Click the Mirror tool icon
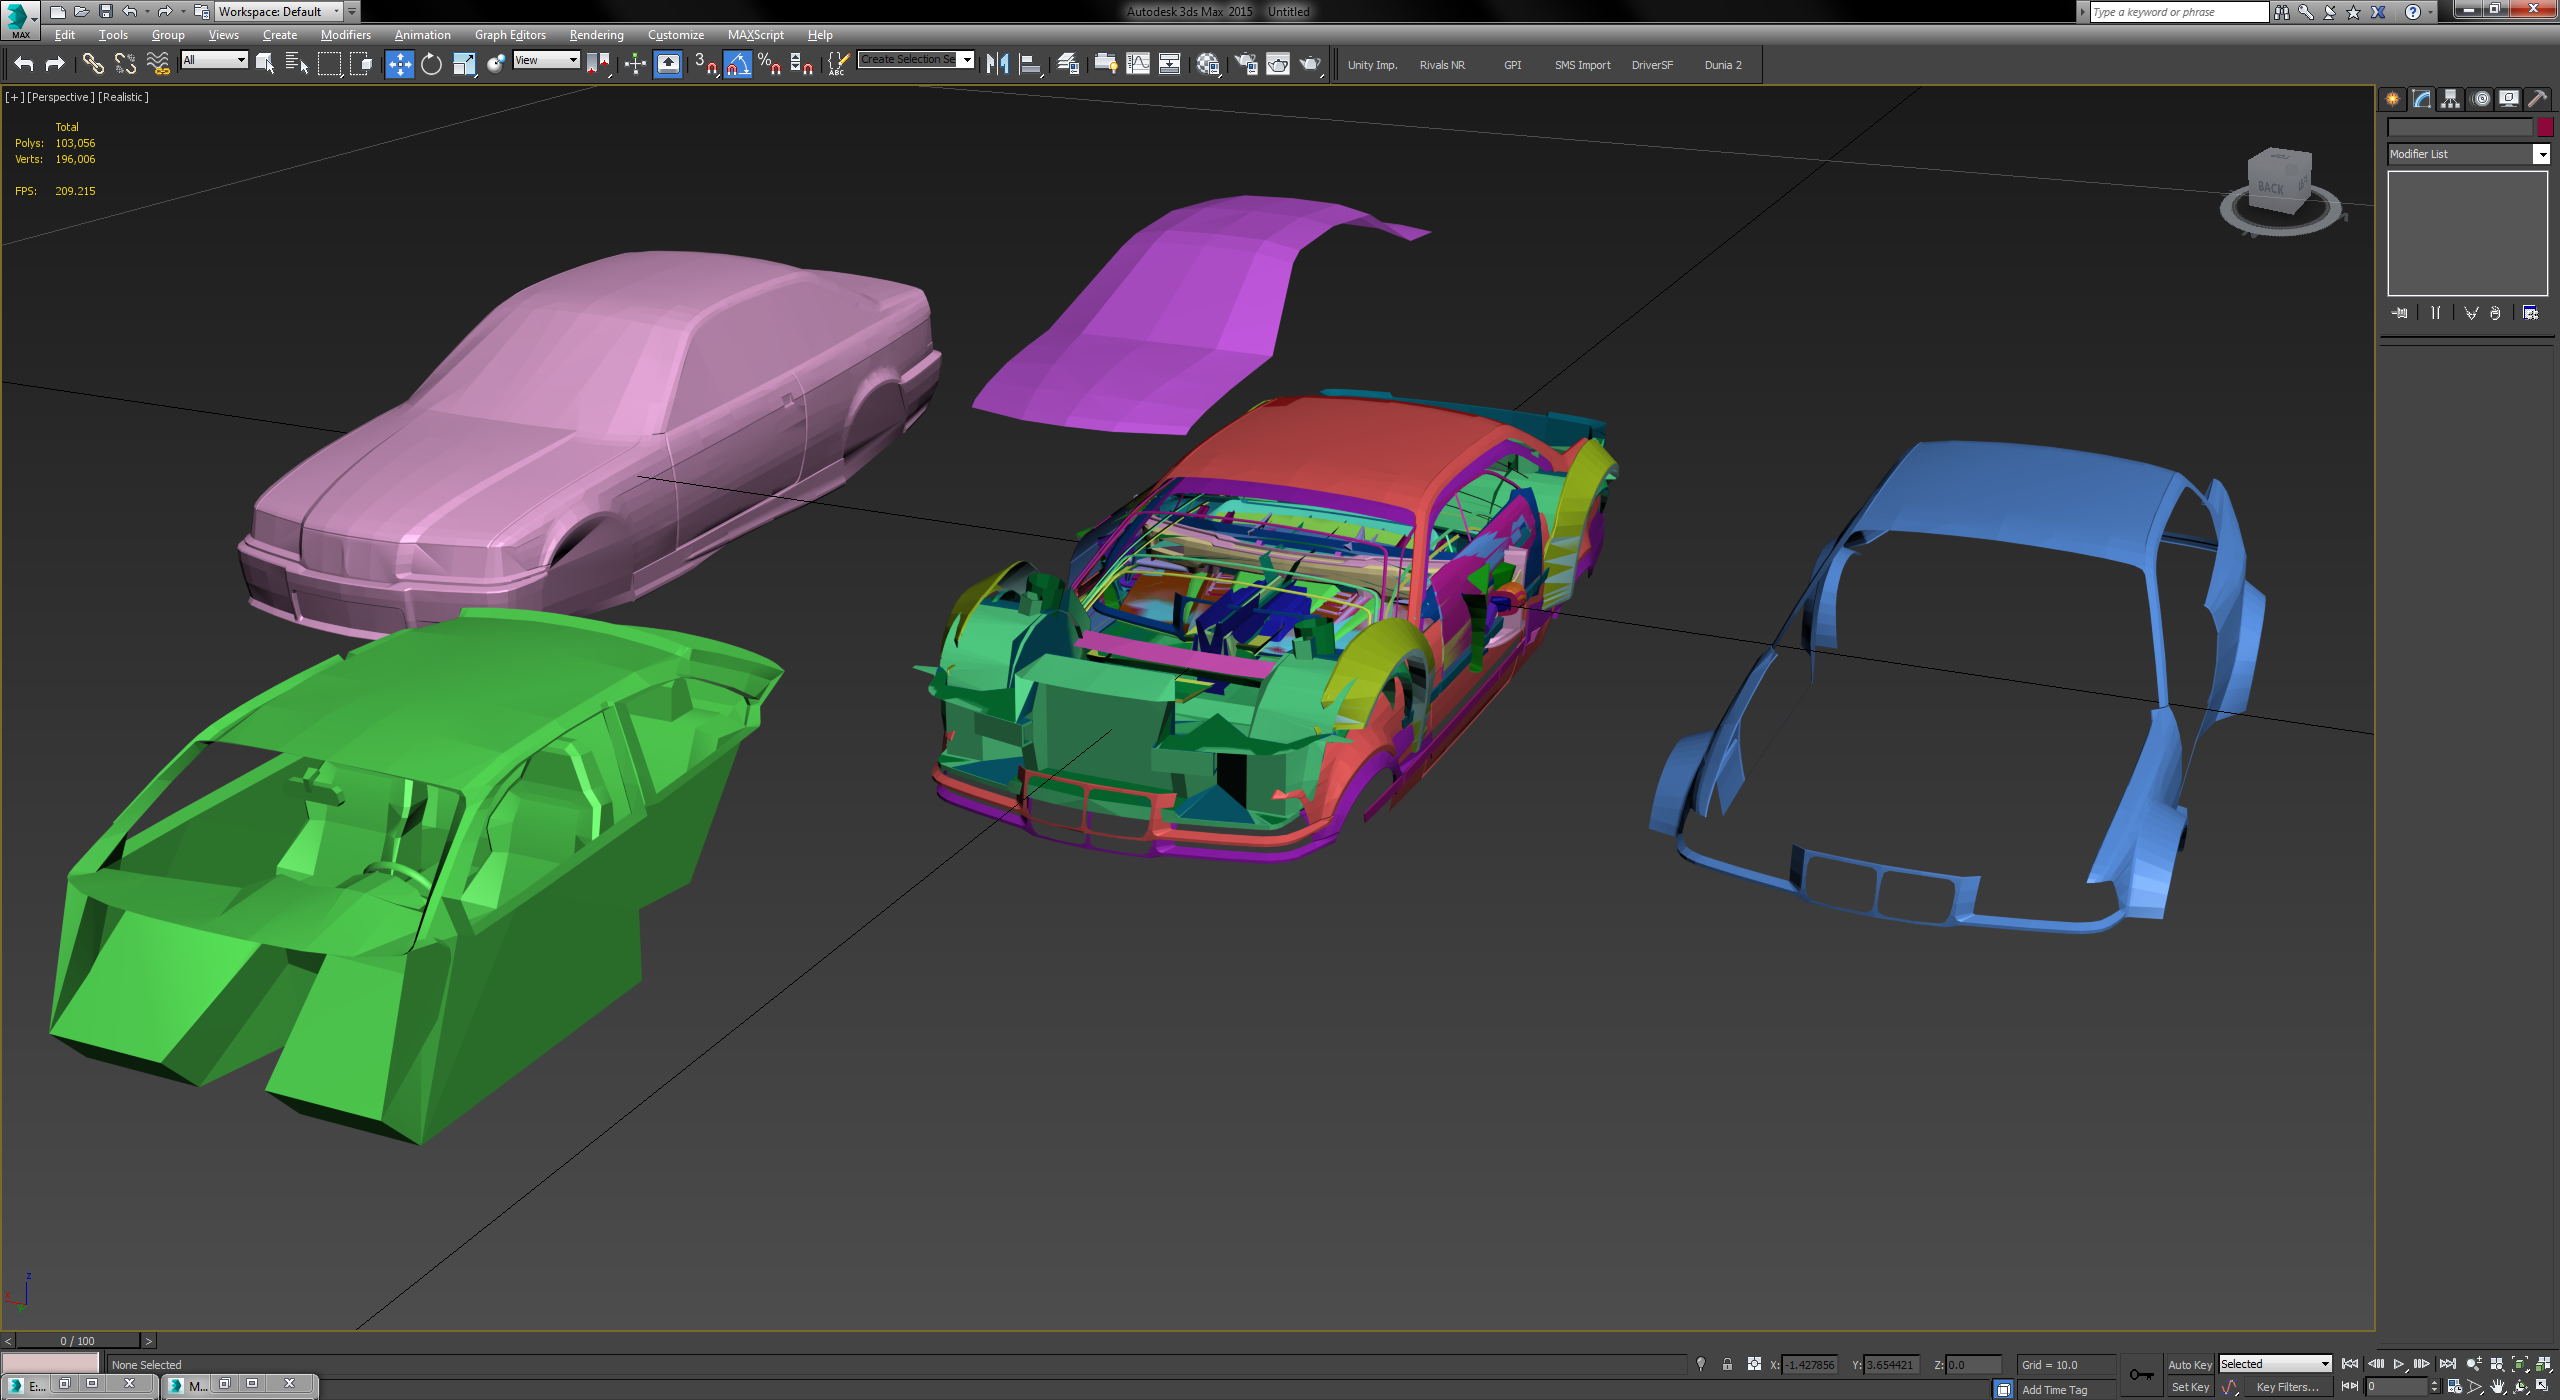The height and width of the screenshot is (1400, 2560). [997, 63]
